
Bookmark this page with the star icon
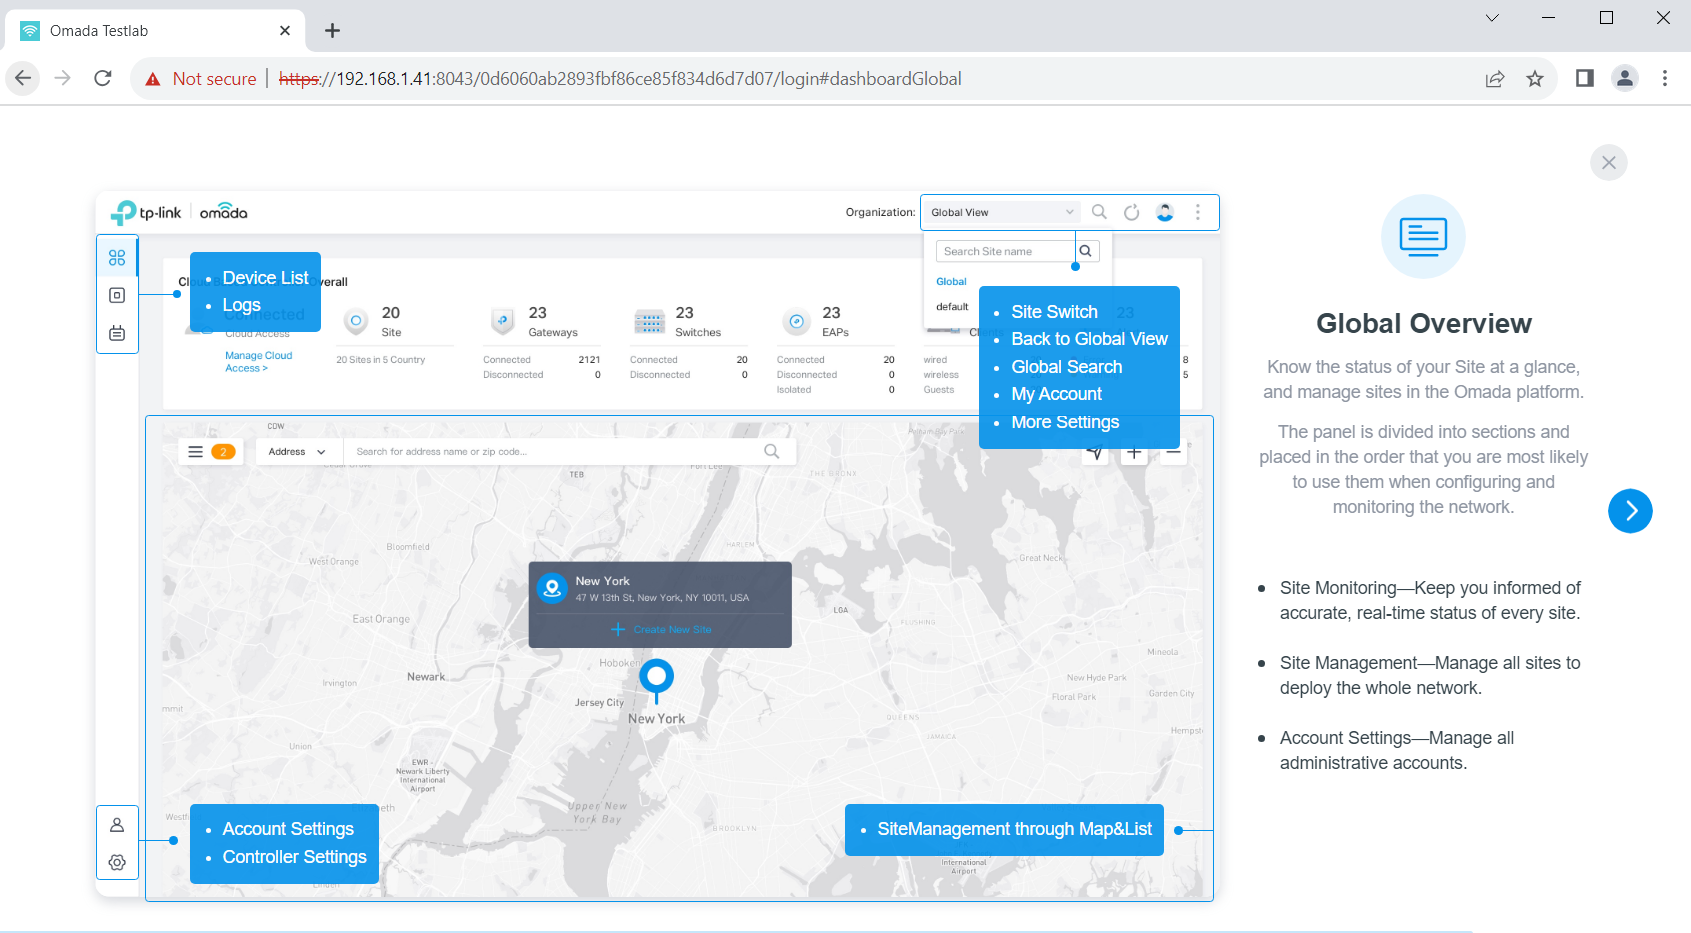pos(1535,79)
